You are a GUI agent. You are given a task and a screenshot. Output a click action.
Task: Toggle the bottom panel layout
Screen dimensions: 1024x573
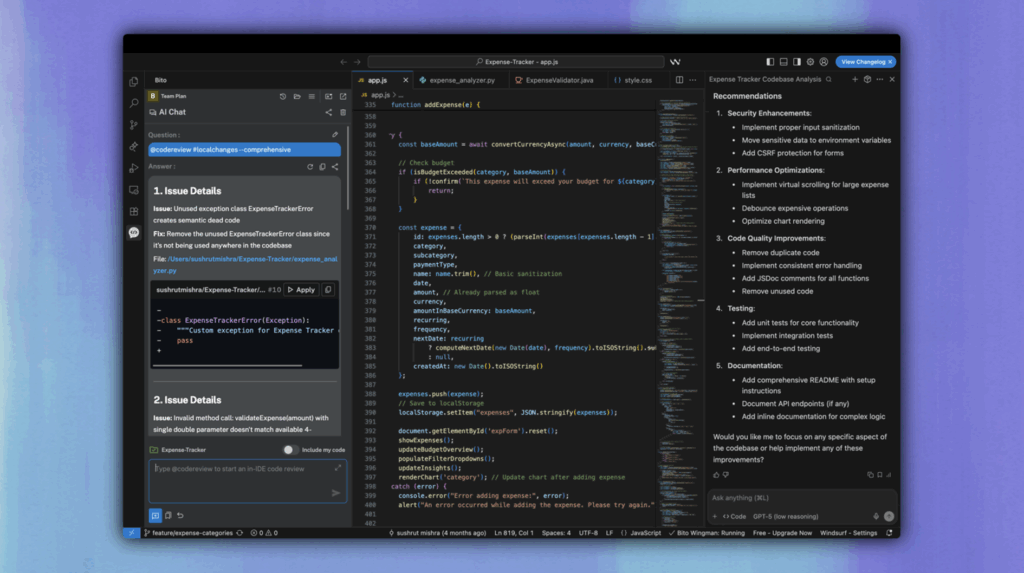(784, 62)
